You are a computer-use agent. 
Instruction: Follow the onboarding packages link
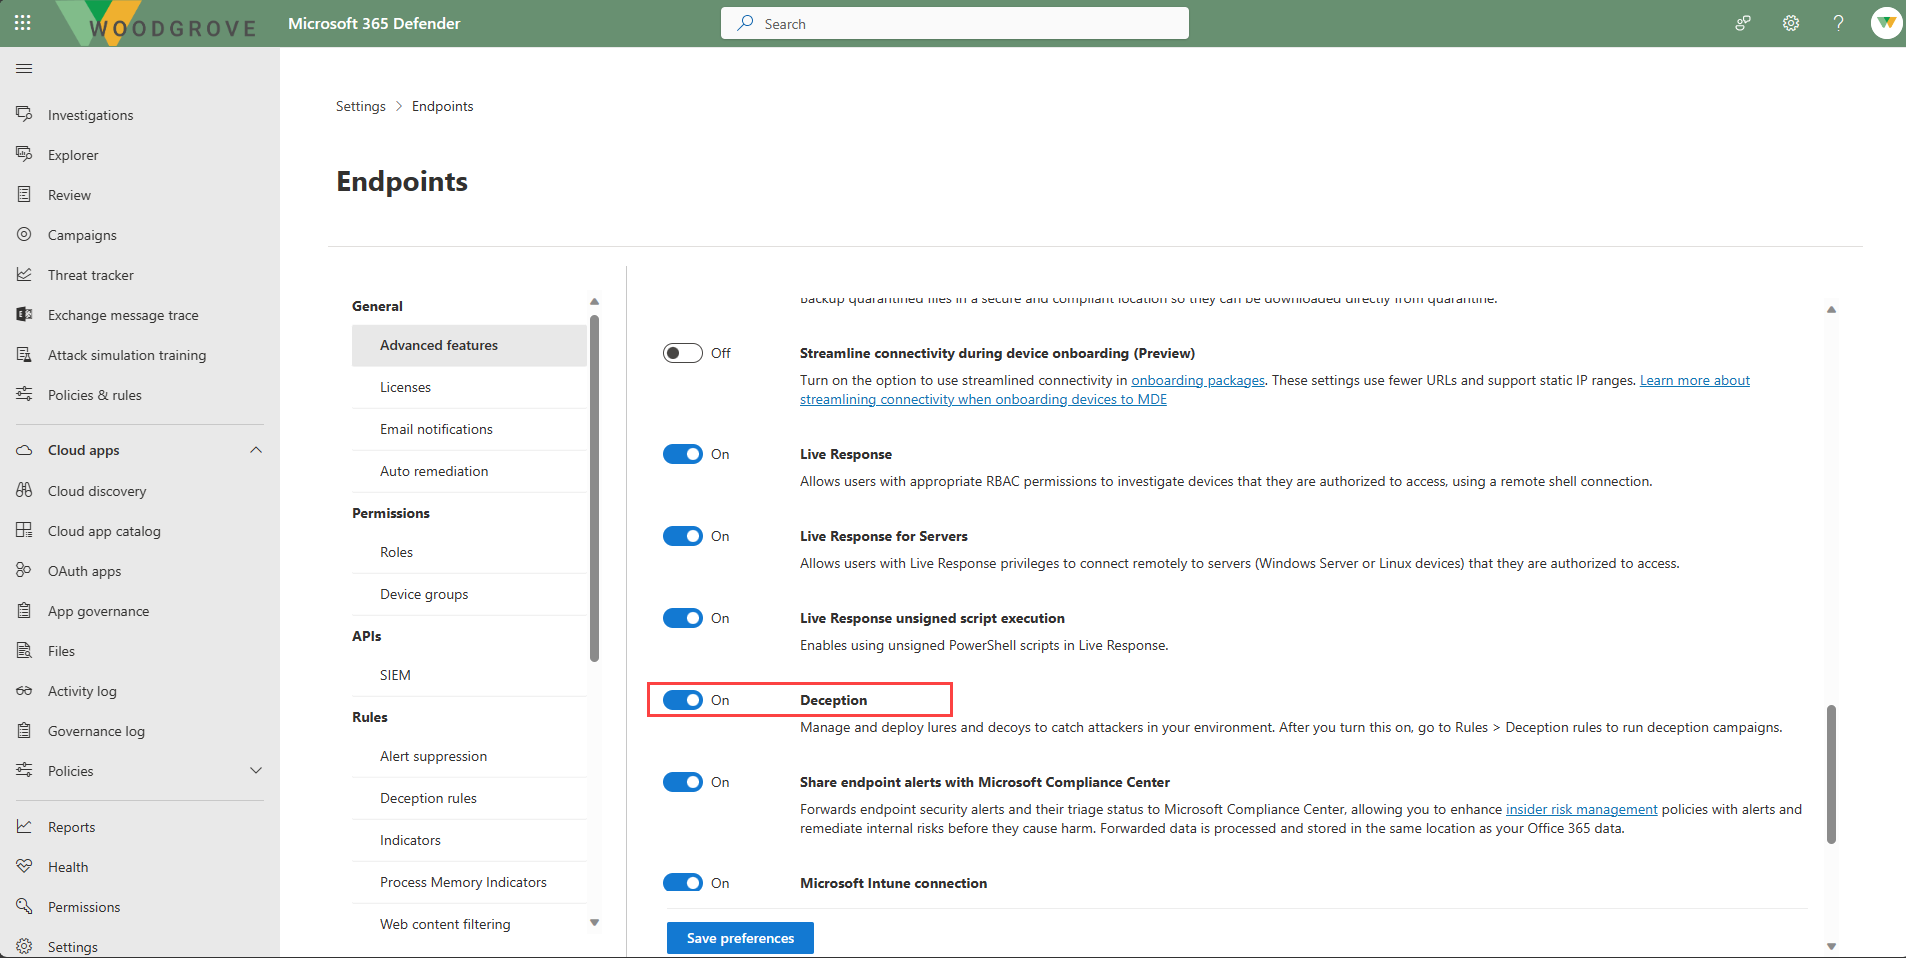click(x=1198, y=380)
